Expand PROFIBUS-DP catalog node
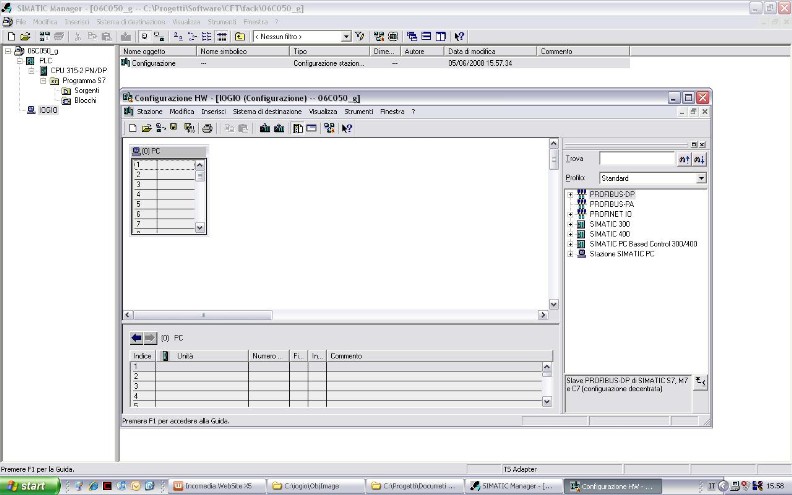This screenshot has height=495, width=792. tap(570, 194)
